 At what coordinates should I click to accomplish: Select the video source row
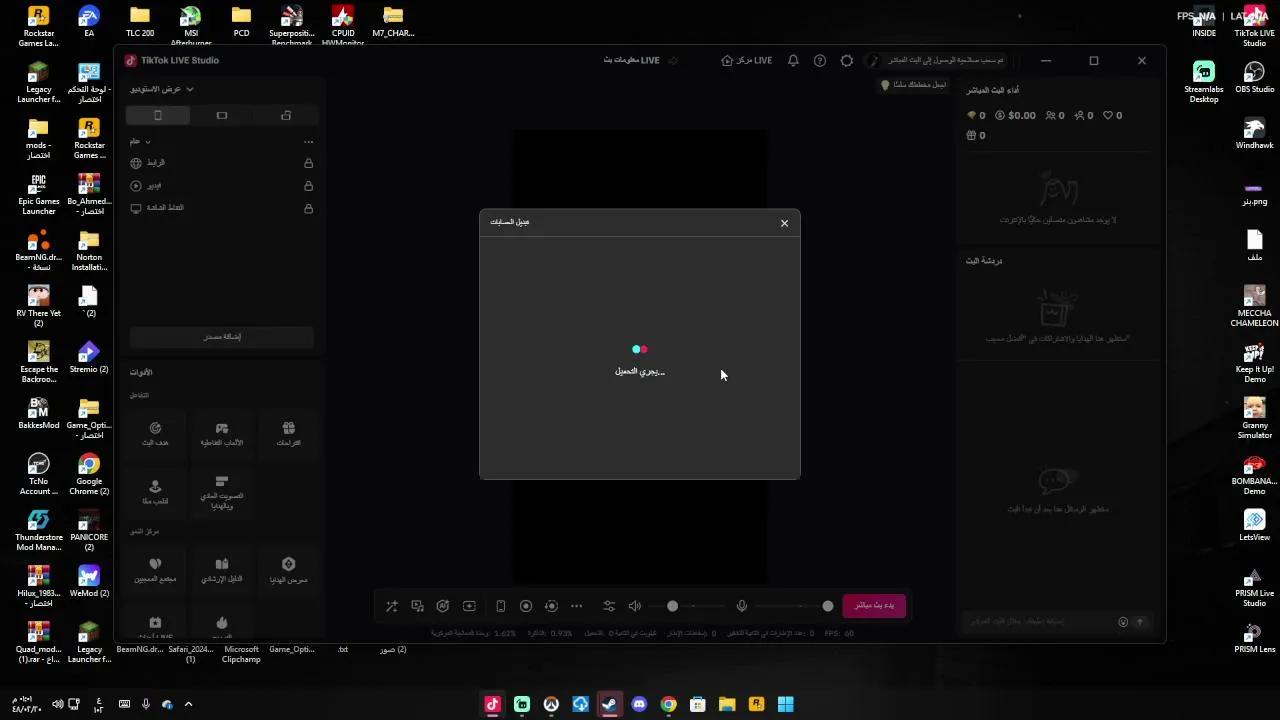click(222, 186)
